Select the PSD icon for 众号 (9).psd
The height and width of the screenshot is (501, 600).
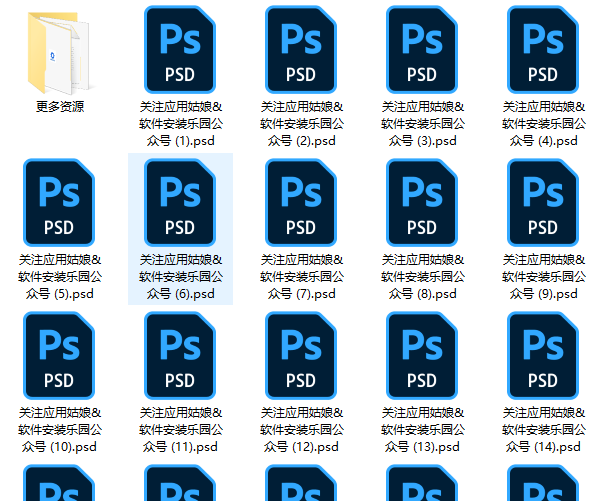tap(543, 202)
